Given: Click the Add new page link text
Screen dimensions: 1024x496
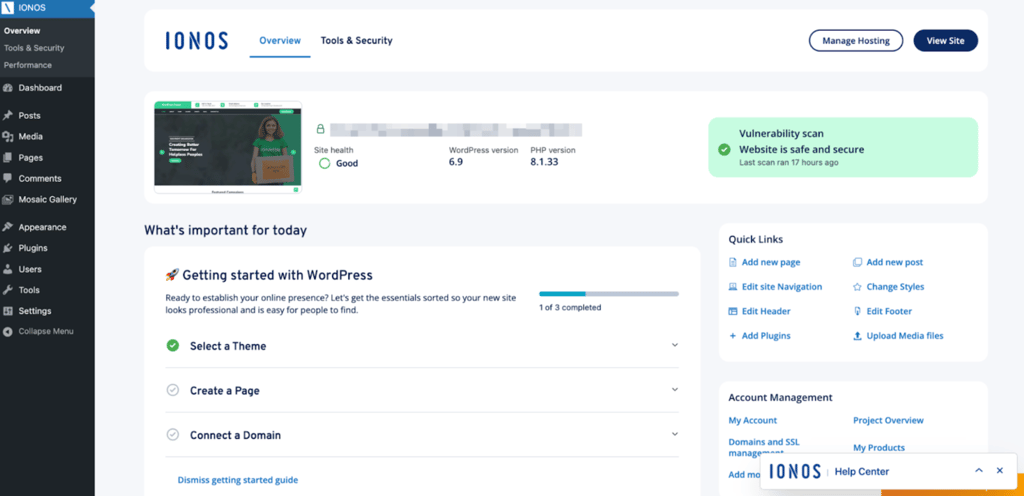Looking at the screenshot, I should [x=771, y=262].
